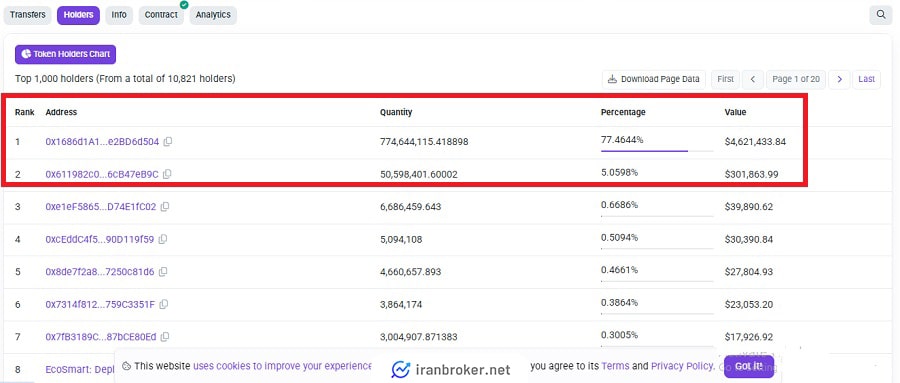Go to previous page chevron
The image size is (900, 383).
(x=752, y=79)
